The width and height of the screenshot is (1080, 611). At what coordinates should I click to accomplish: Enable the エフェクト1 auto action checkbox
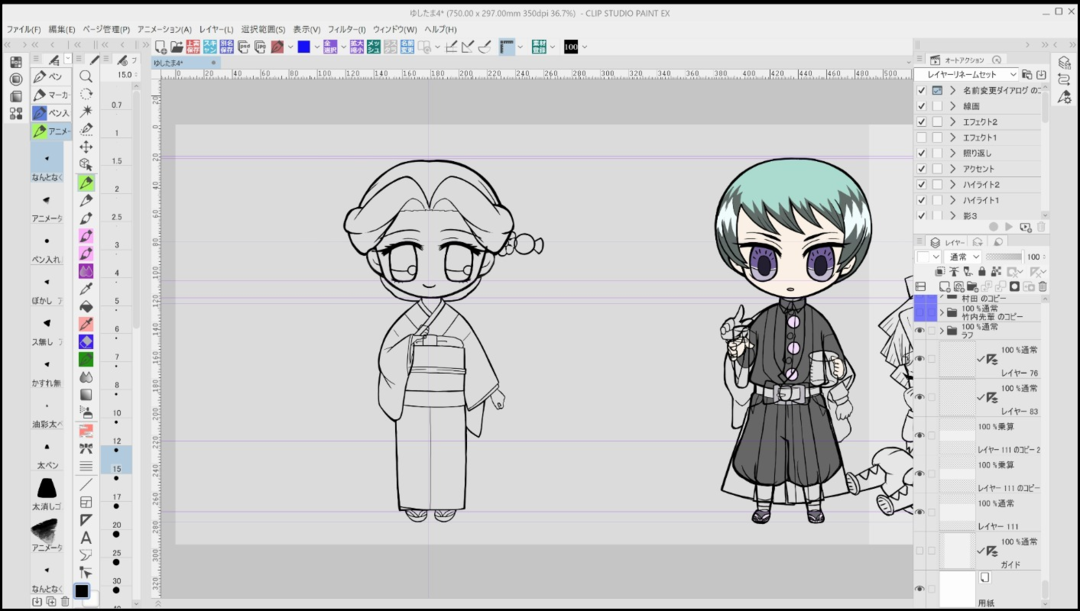tap(921, 137)
